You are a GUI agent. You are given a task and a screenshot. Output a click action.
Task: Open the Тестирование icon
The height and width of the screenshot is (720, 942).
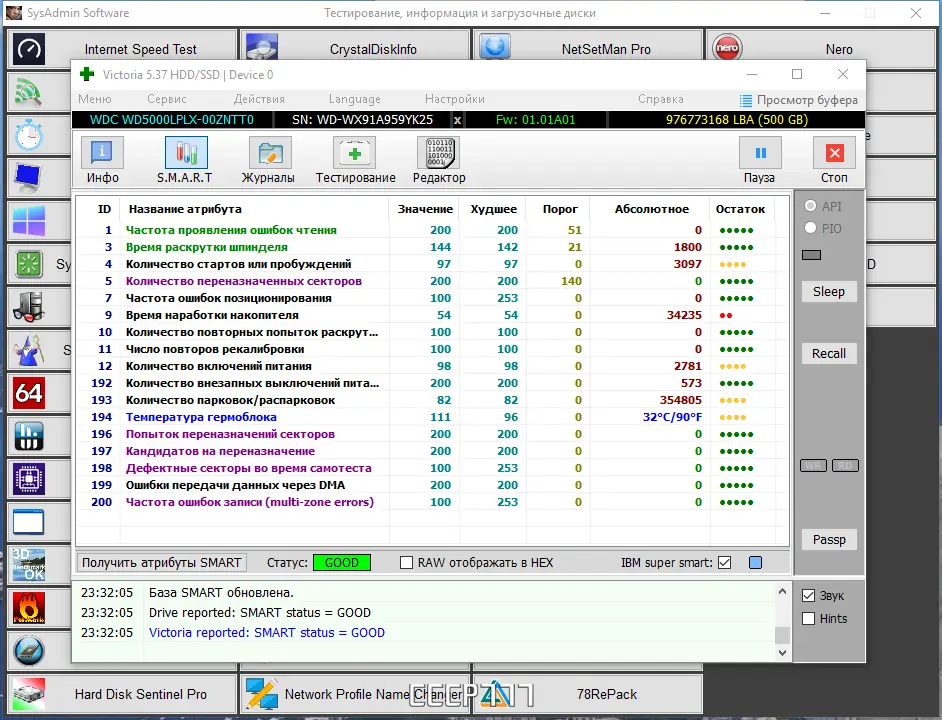tap(354, 153)
